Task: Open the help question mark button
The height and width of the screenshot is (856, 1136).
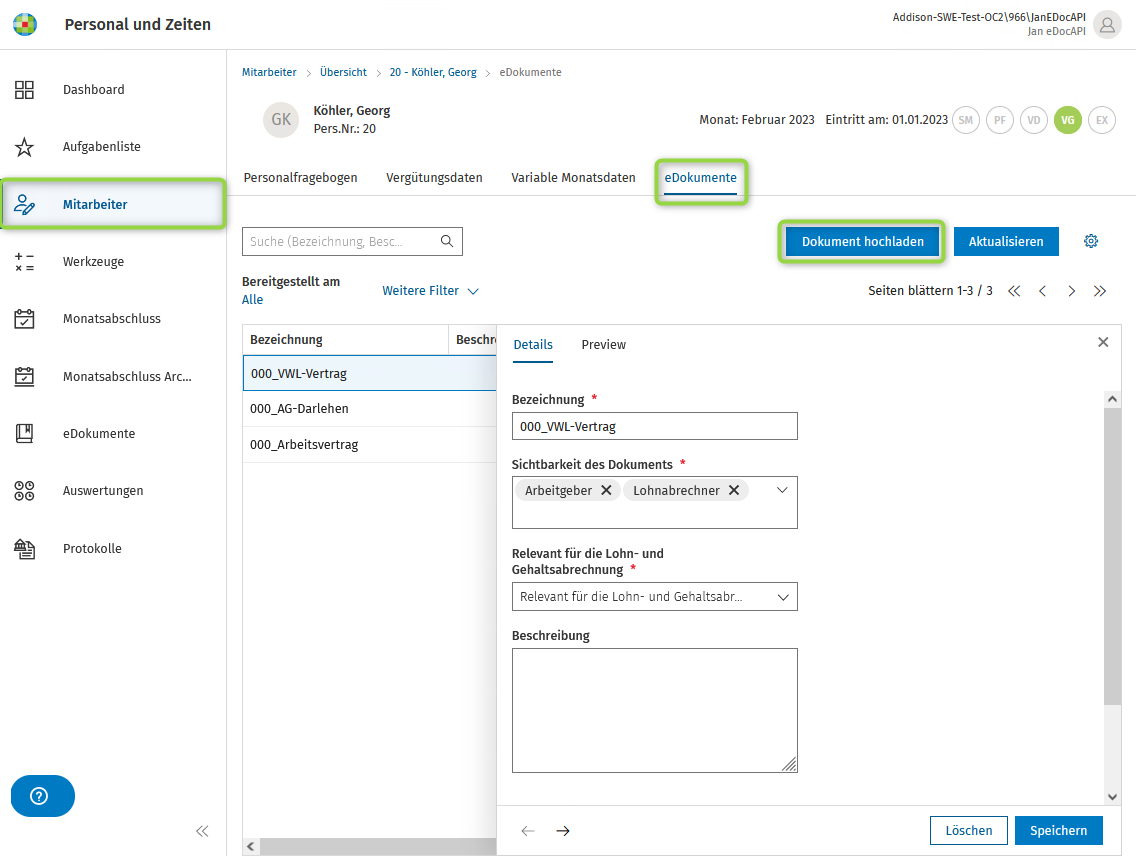Action: tap(40, 796)
